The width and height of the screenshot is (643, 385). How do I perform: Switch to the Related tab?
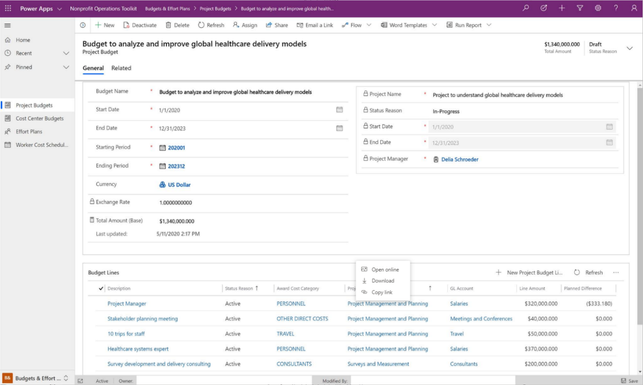click(121, 68)
